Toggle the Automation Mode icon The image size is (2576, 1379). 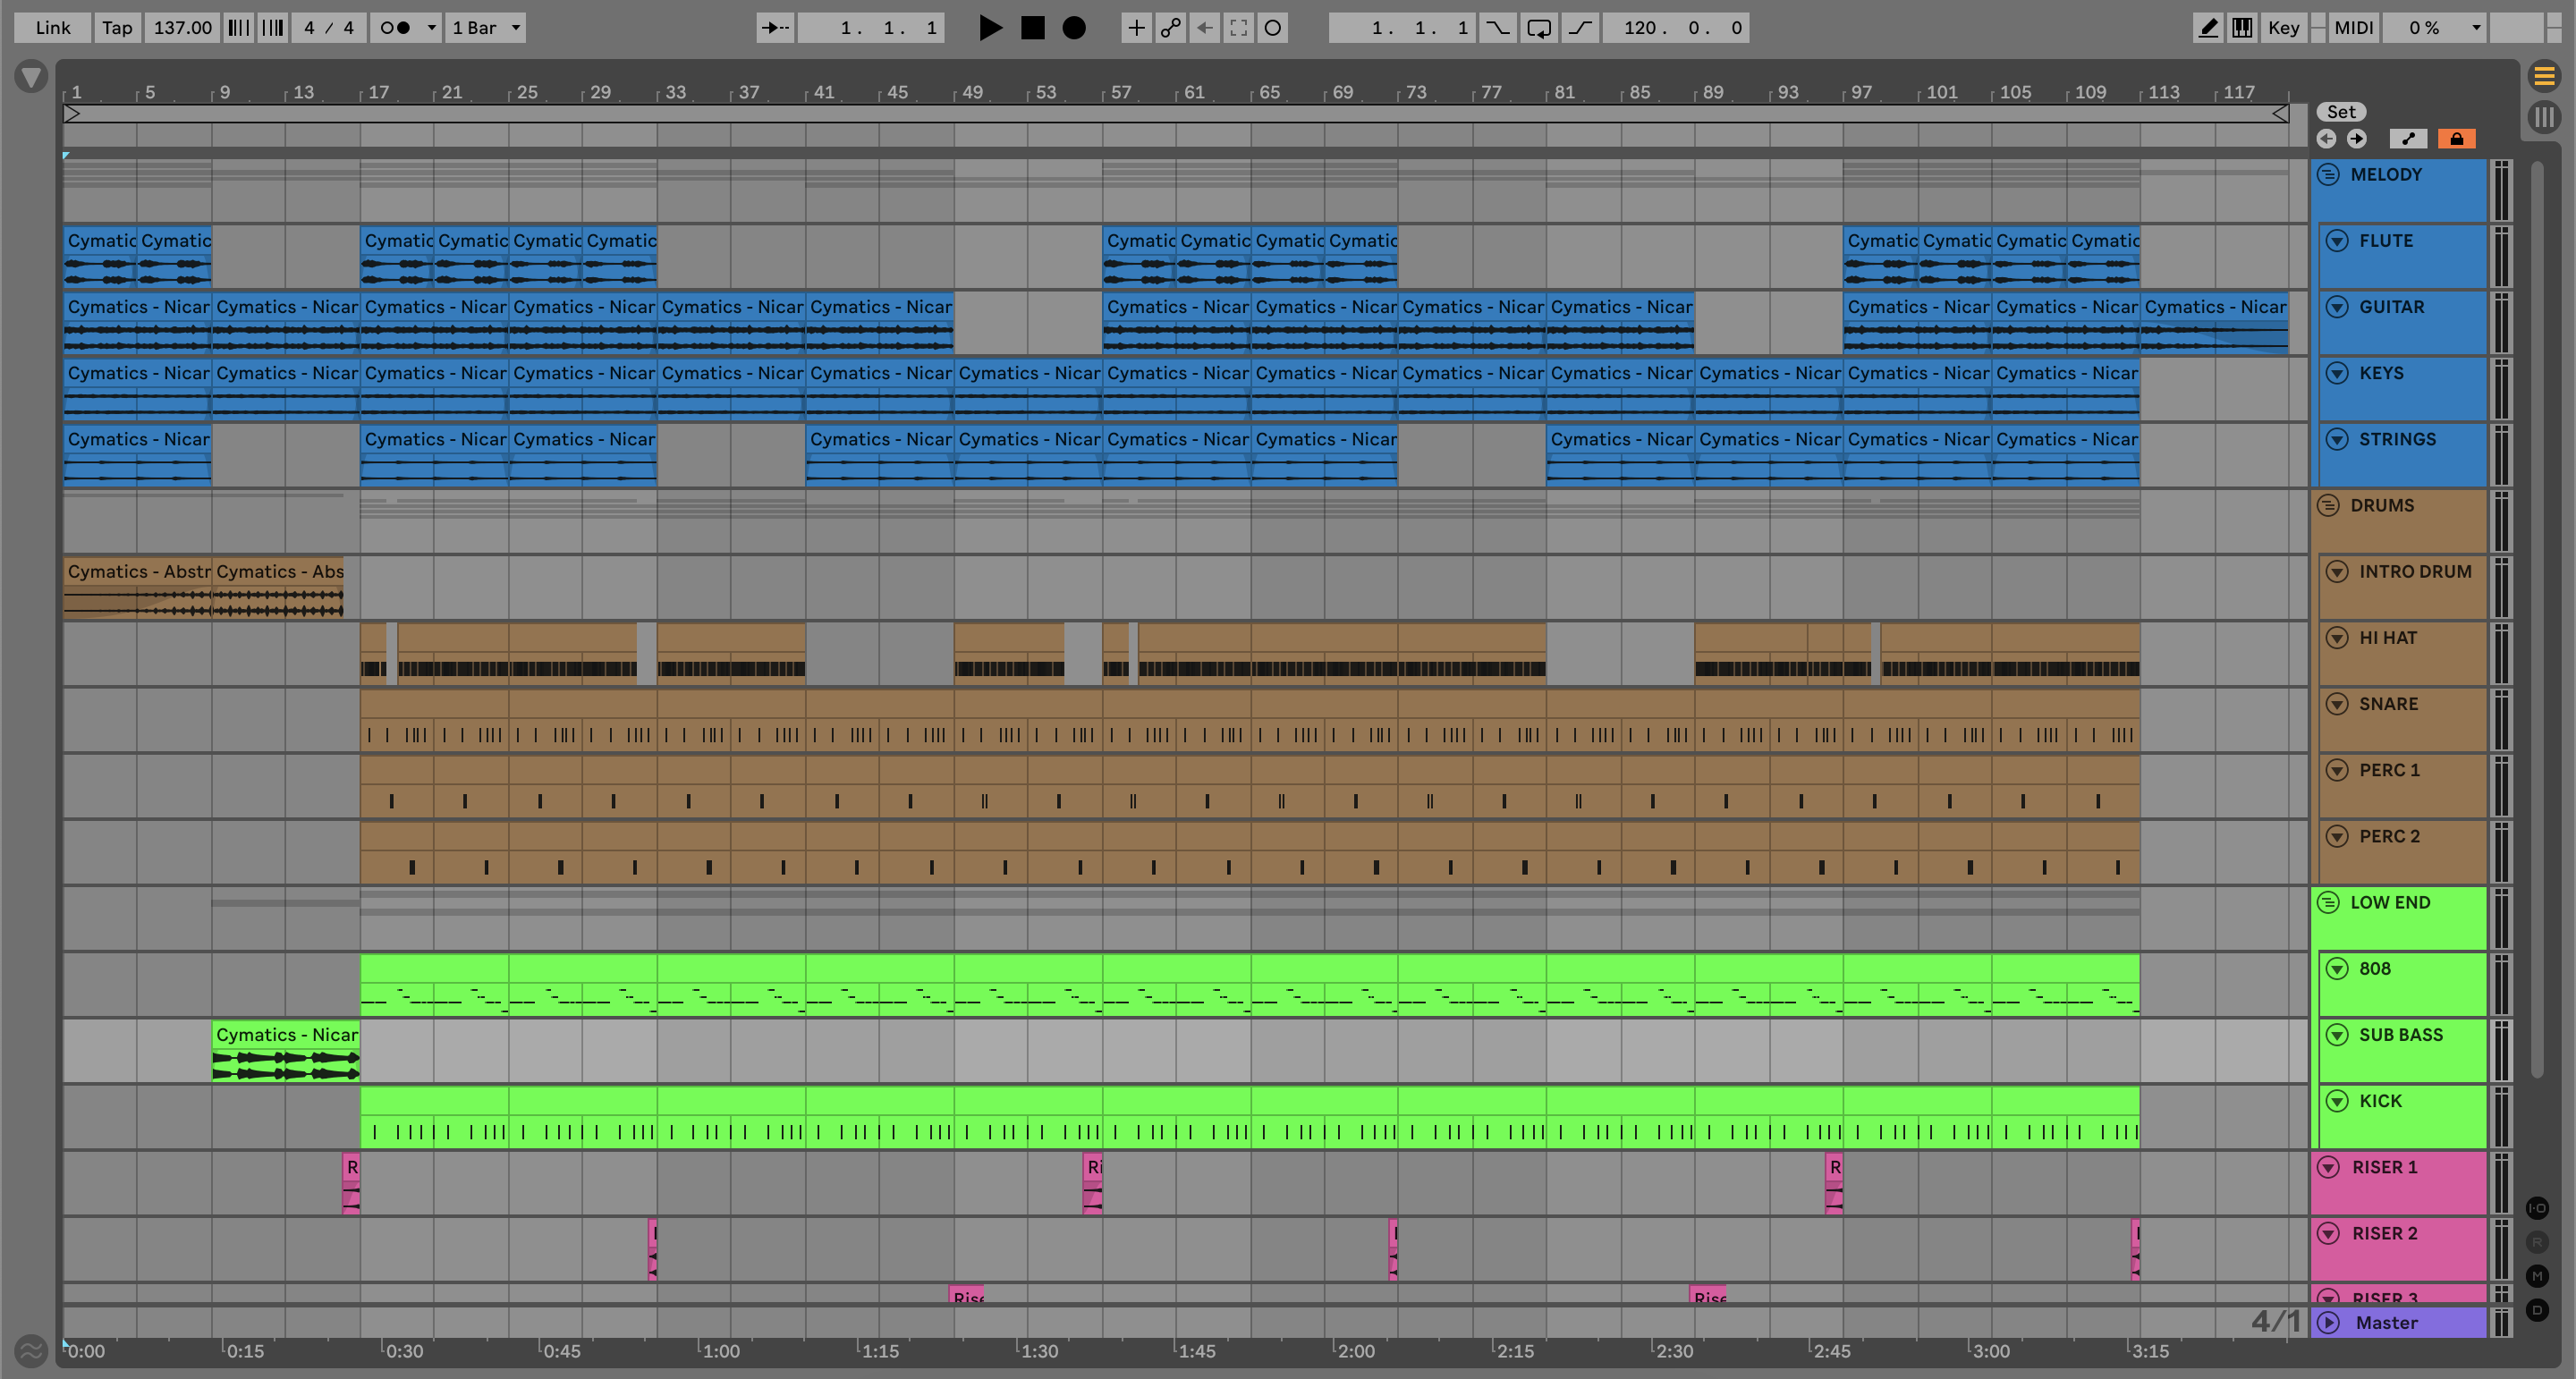coord(2408,139)
